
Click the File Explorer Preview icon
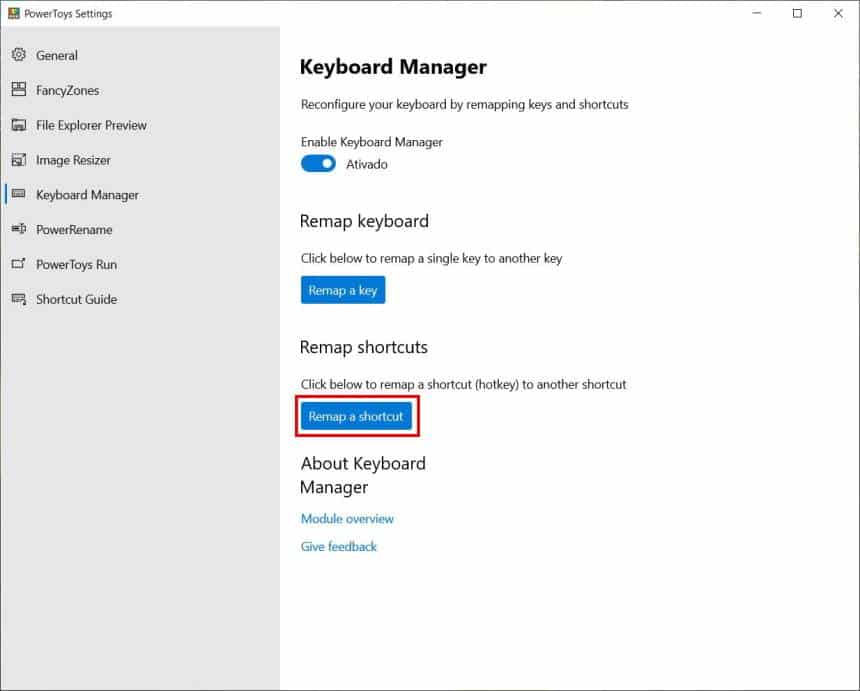pyautogui.click(x=19, y=125)
